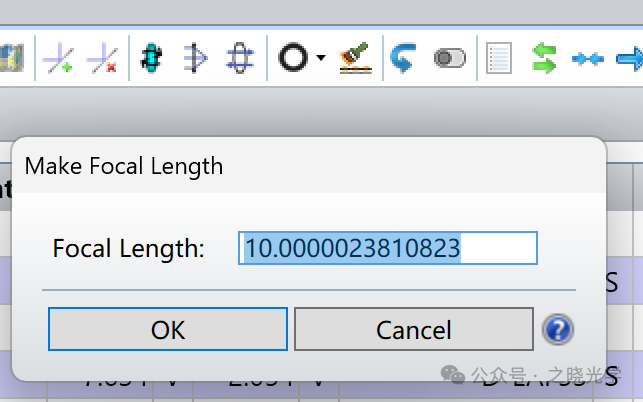Click inside the Focal Length input field
Screen dimensions: 643x402
coord(387,248)
